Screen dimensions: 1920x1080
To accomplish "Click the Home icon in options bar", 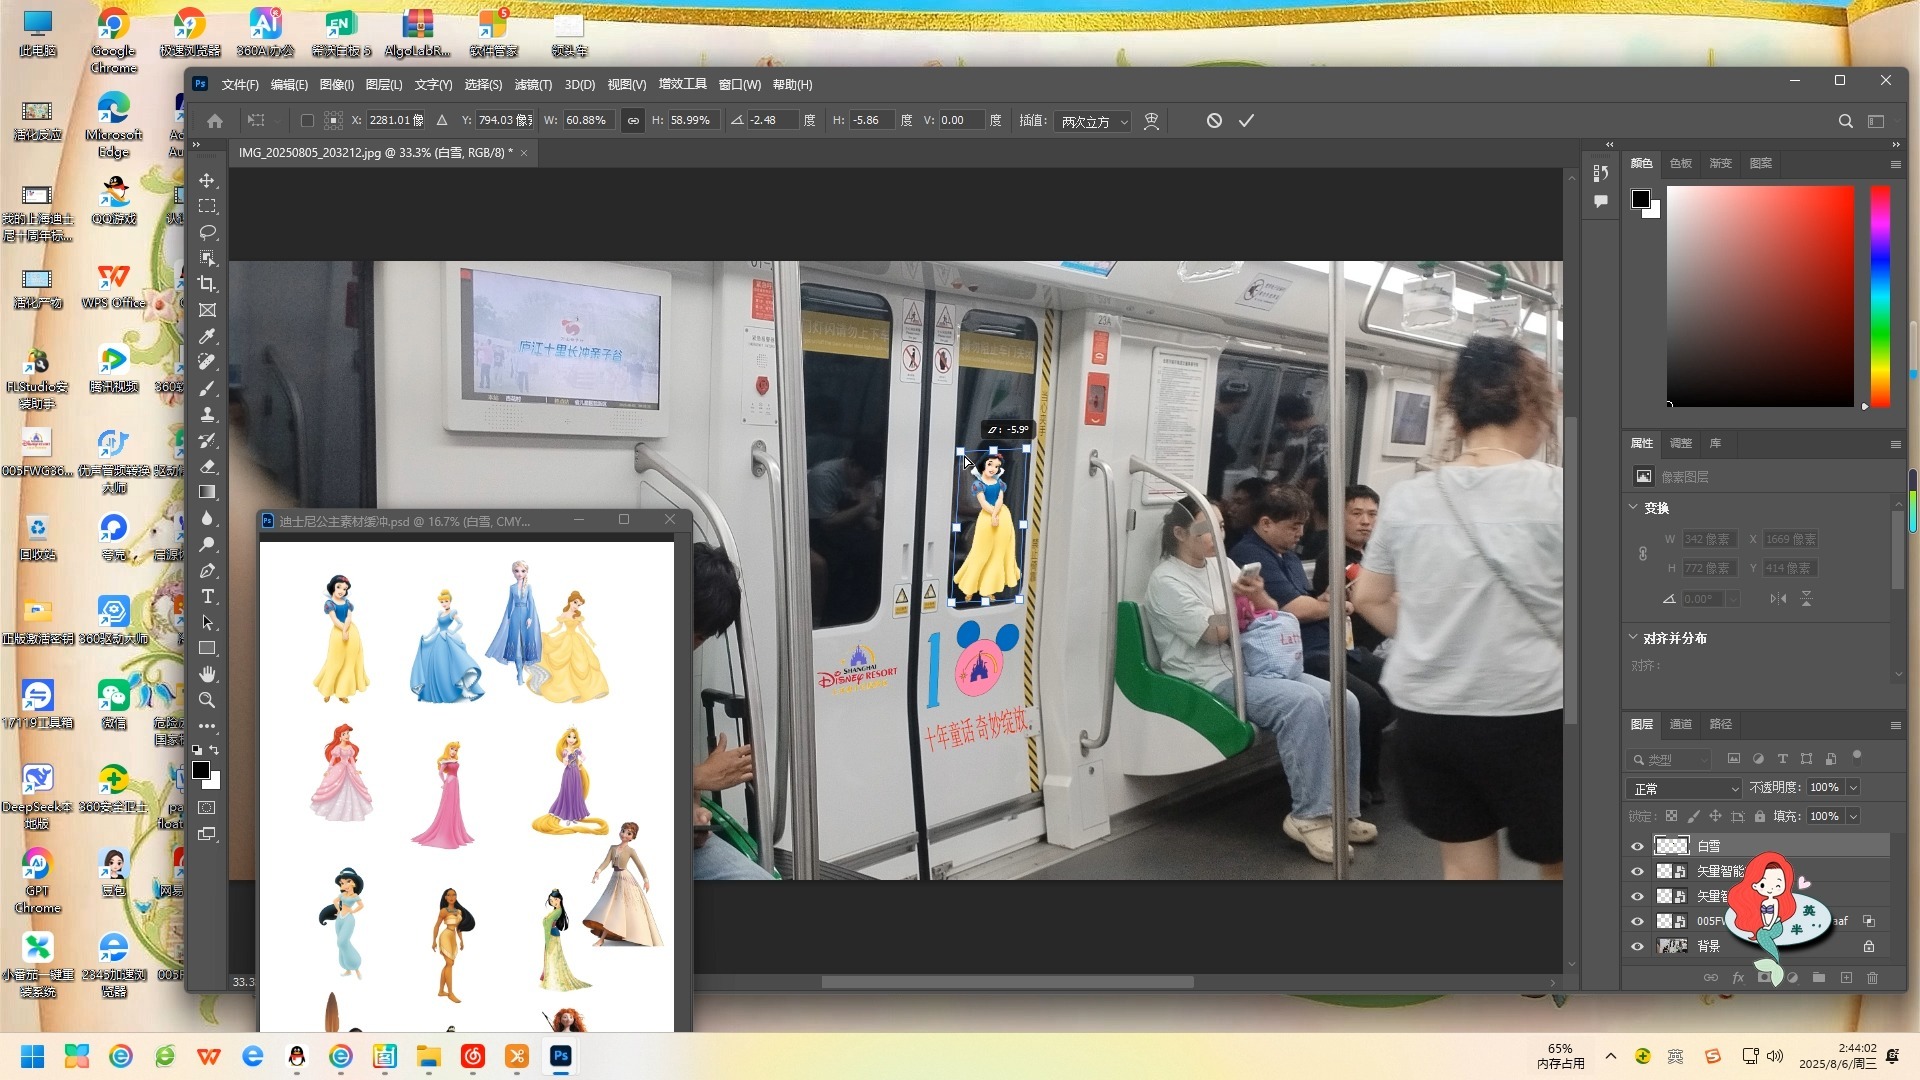I will coord(215,120).
